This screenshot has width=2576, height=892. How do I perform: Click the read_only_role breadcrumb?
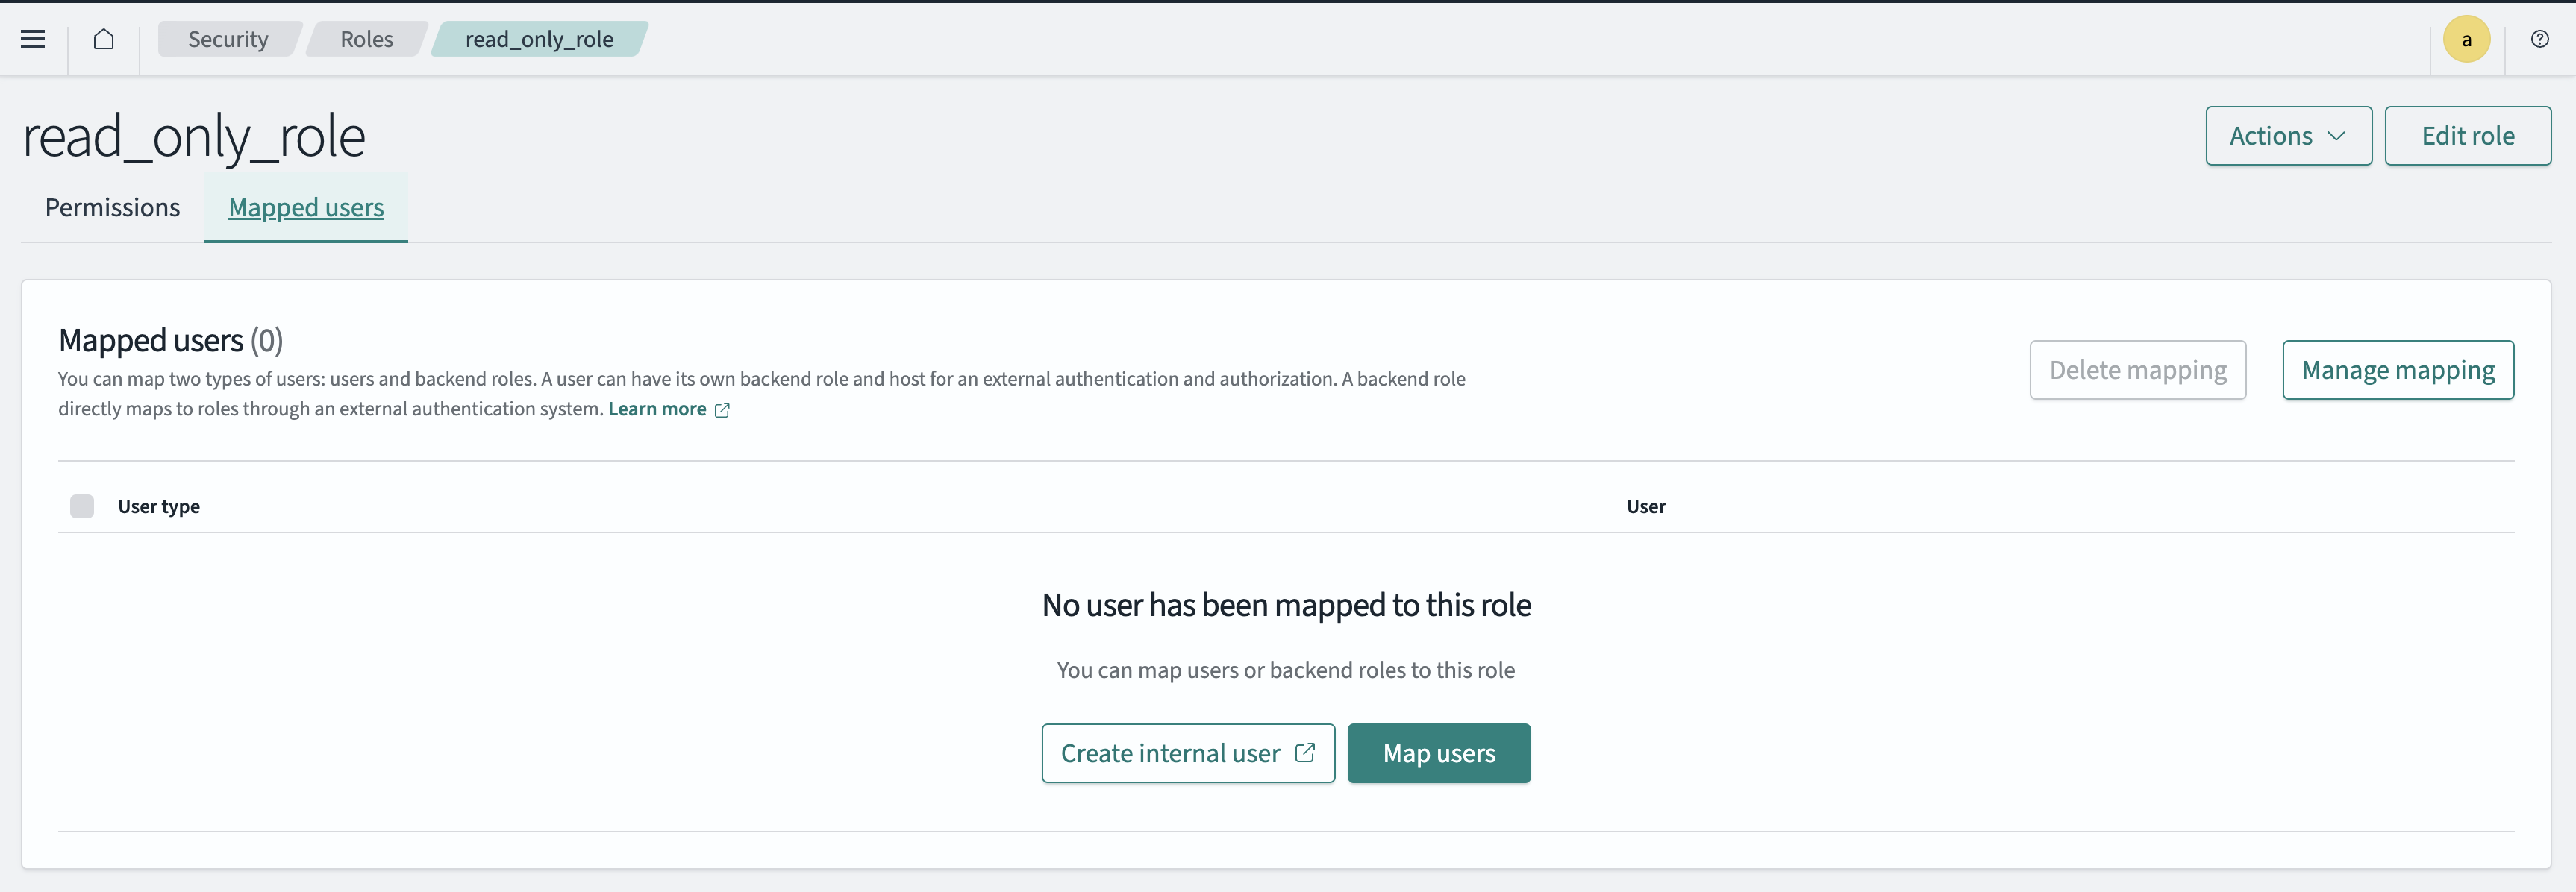pos(540,39)
